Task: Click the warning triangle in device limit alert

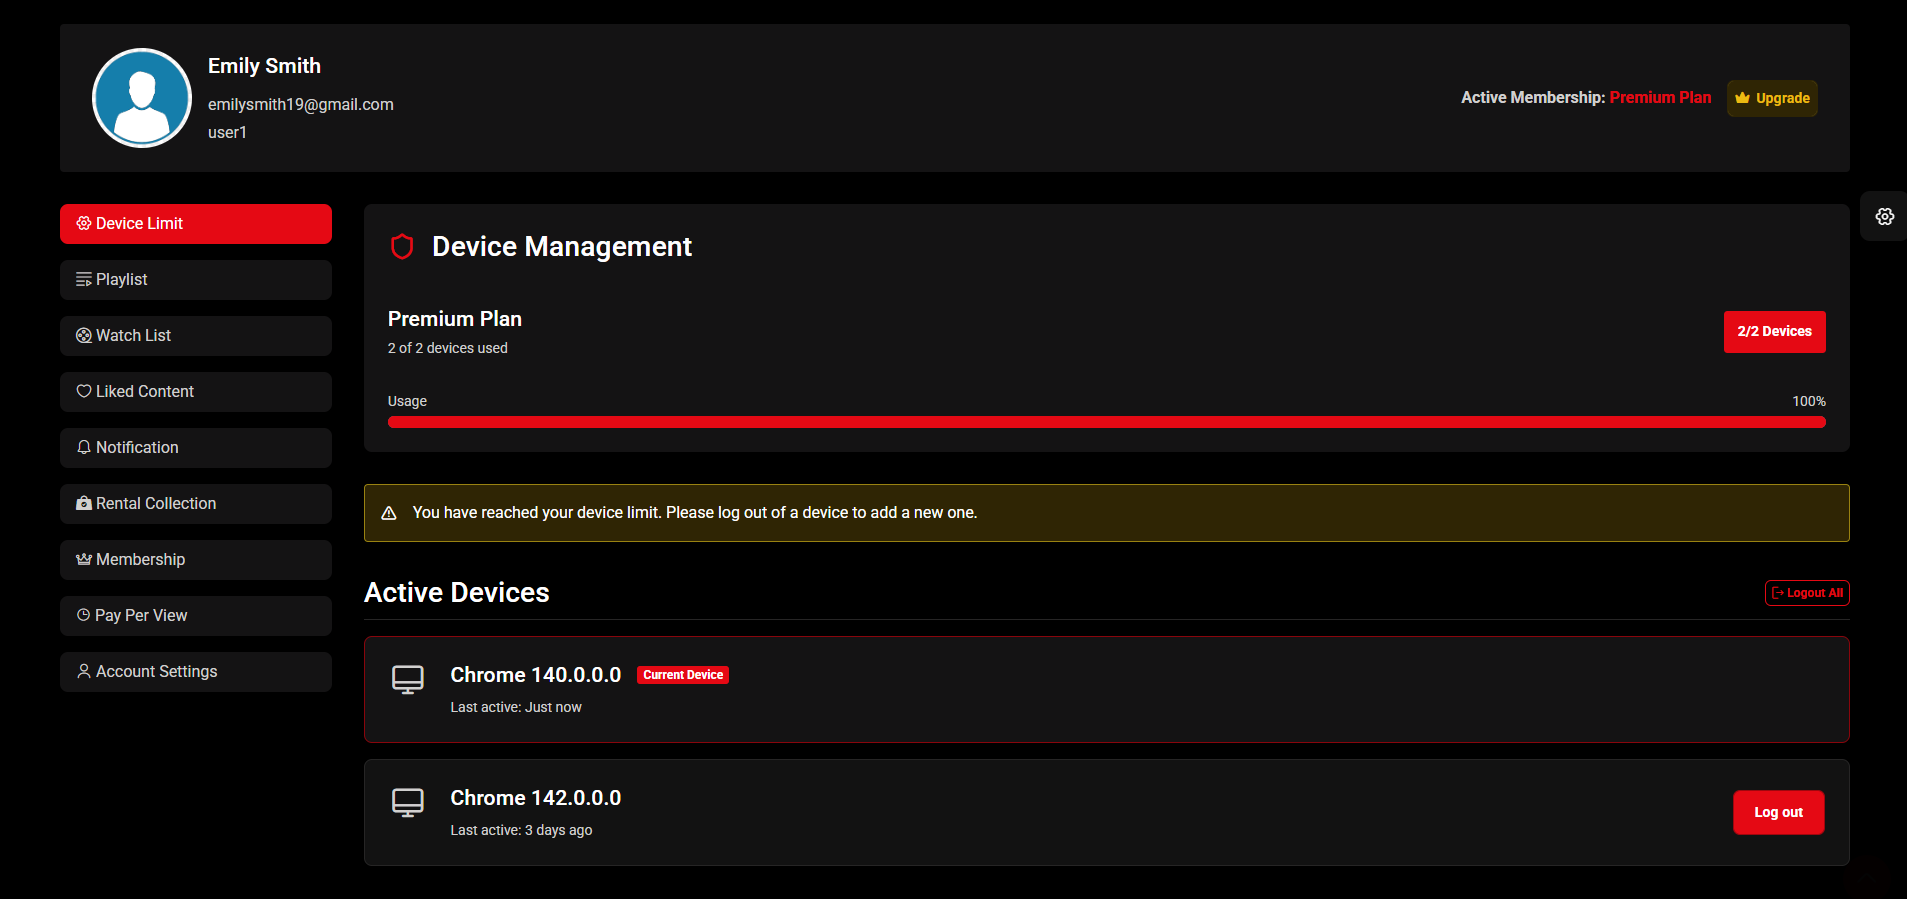Action: click(x=389, y=513)
